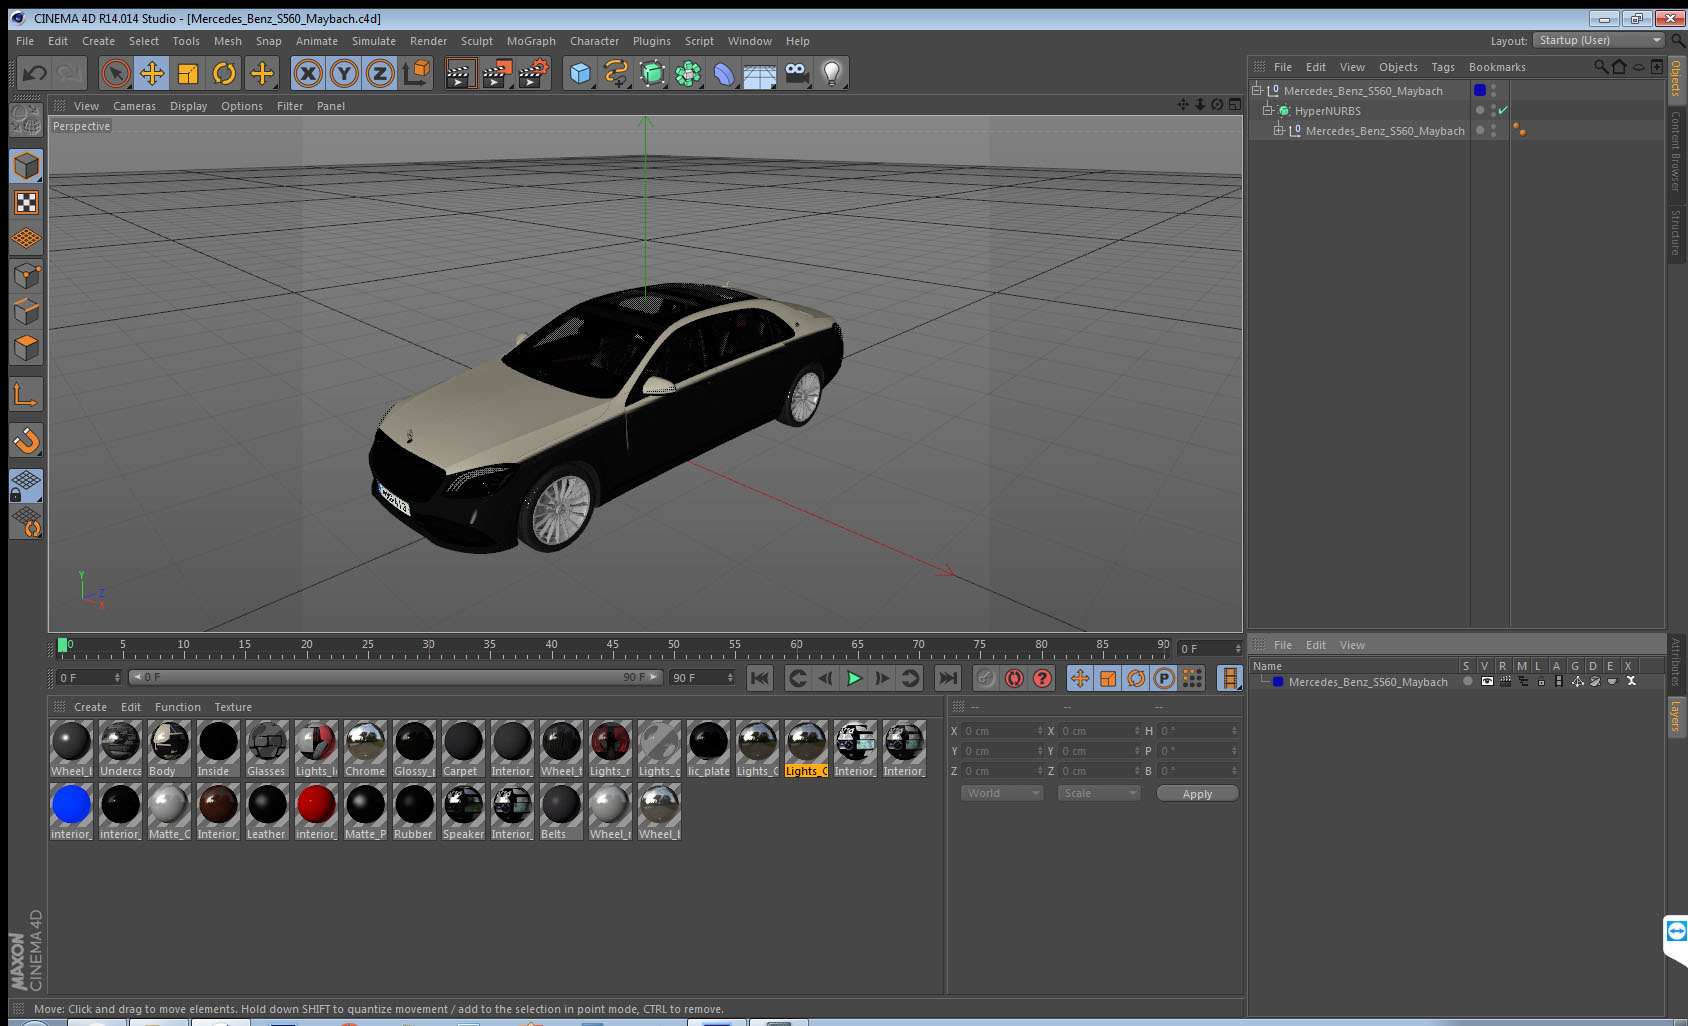
Task: Switch the coordinate system icon
Action: (416, 73)
